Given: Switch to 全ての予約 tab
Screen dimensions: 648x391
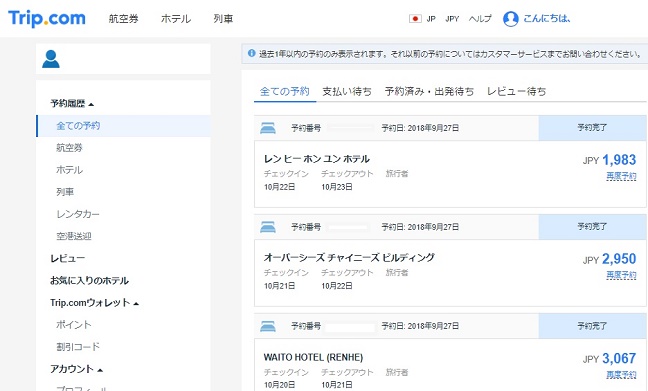Looking at the screenshot, I should [284, 91].
